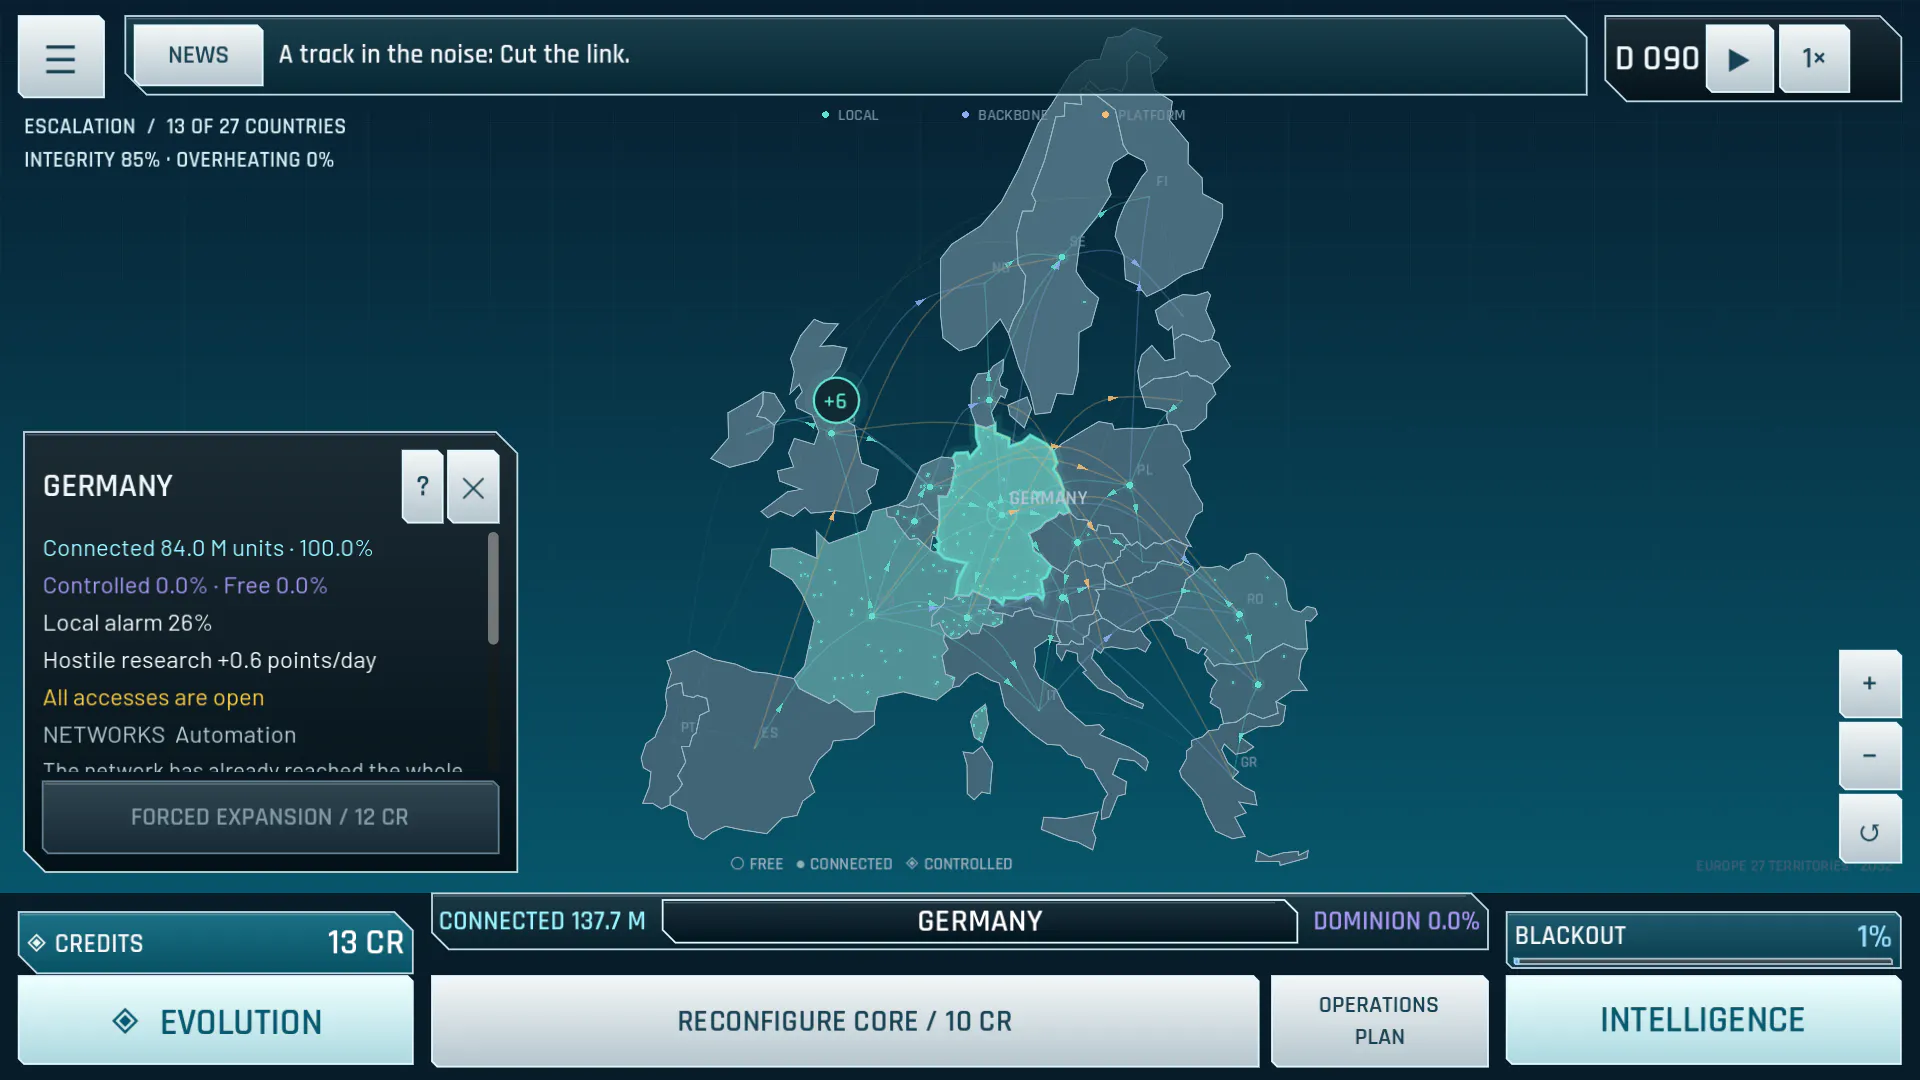The height and width of the screenshot is (1080, 1920).
Task: Click Reconfigure Core / 10 CR
Action: pyautogui.click(x=845, y=1021)
